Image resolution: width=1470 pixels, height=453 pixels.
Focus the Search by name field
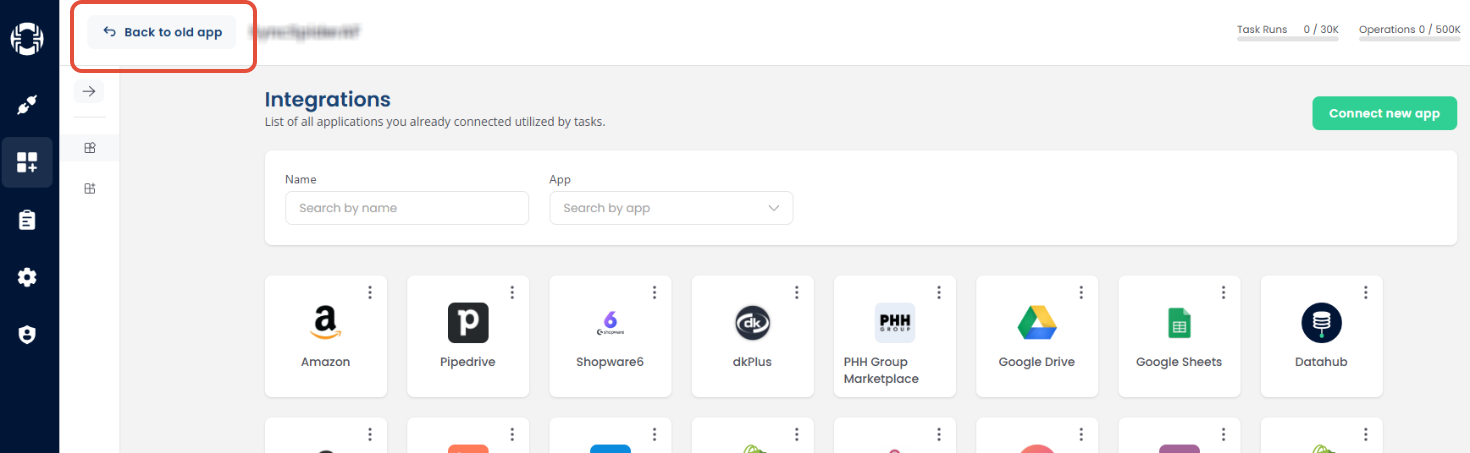pyautogui.click(x=407, y=208)
